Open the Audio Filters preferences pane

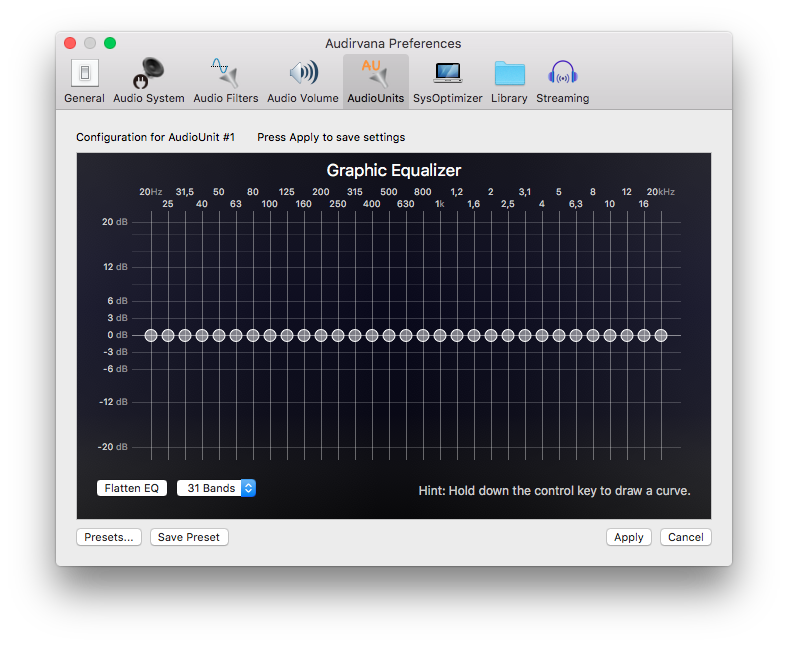[x=226, y=81]
